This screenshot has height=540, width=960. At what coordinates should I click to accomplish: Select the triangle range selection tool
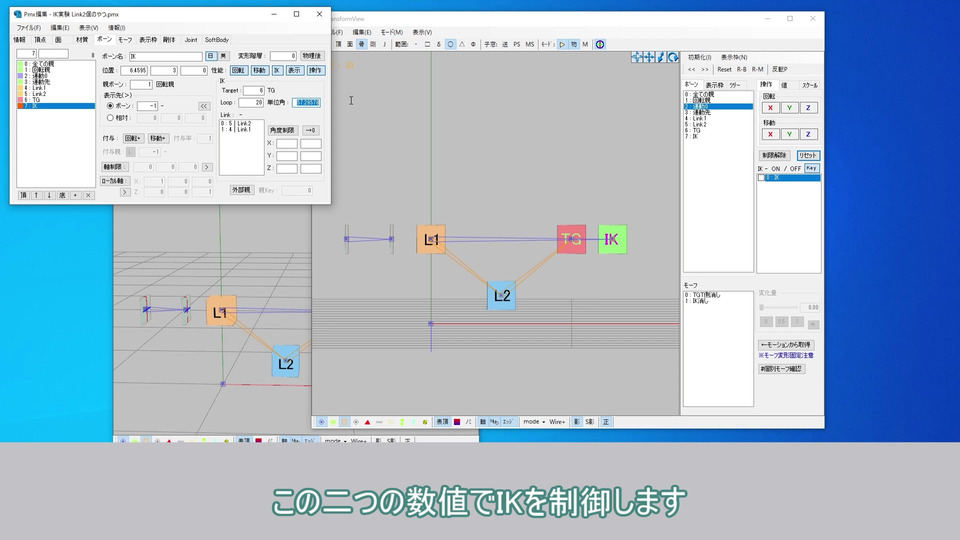pos(462,44)
